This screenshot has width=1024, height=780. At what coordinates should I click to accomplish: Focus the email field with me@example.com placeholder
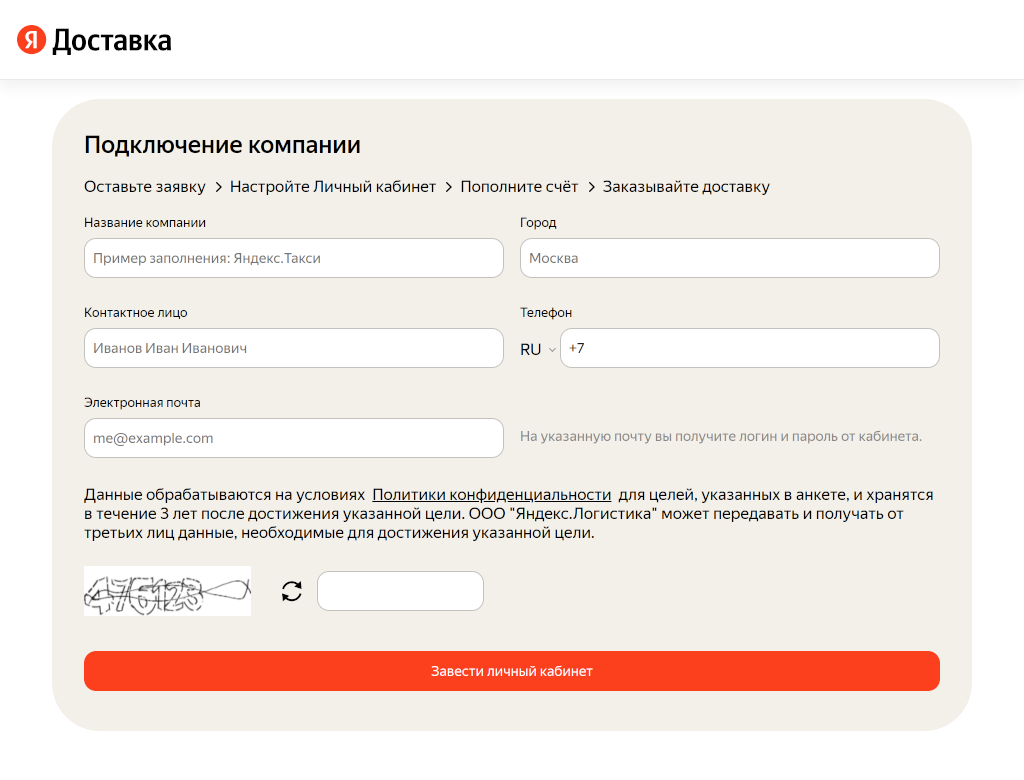[x=294, y=438]
